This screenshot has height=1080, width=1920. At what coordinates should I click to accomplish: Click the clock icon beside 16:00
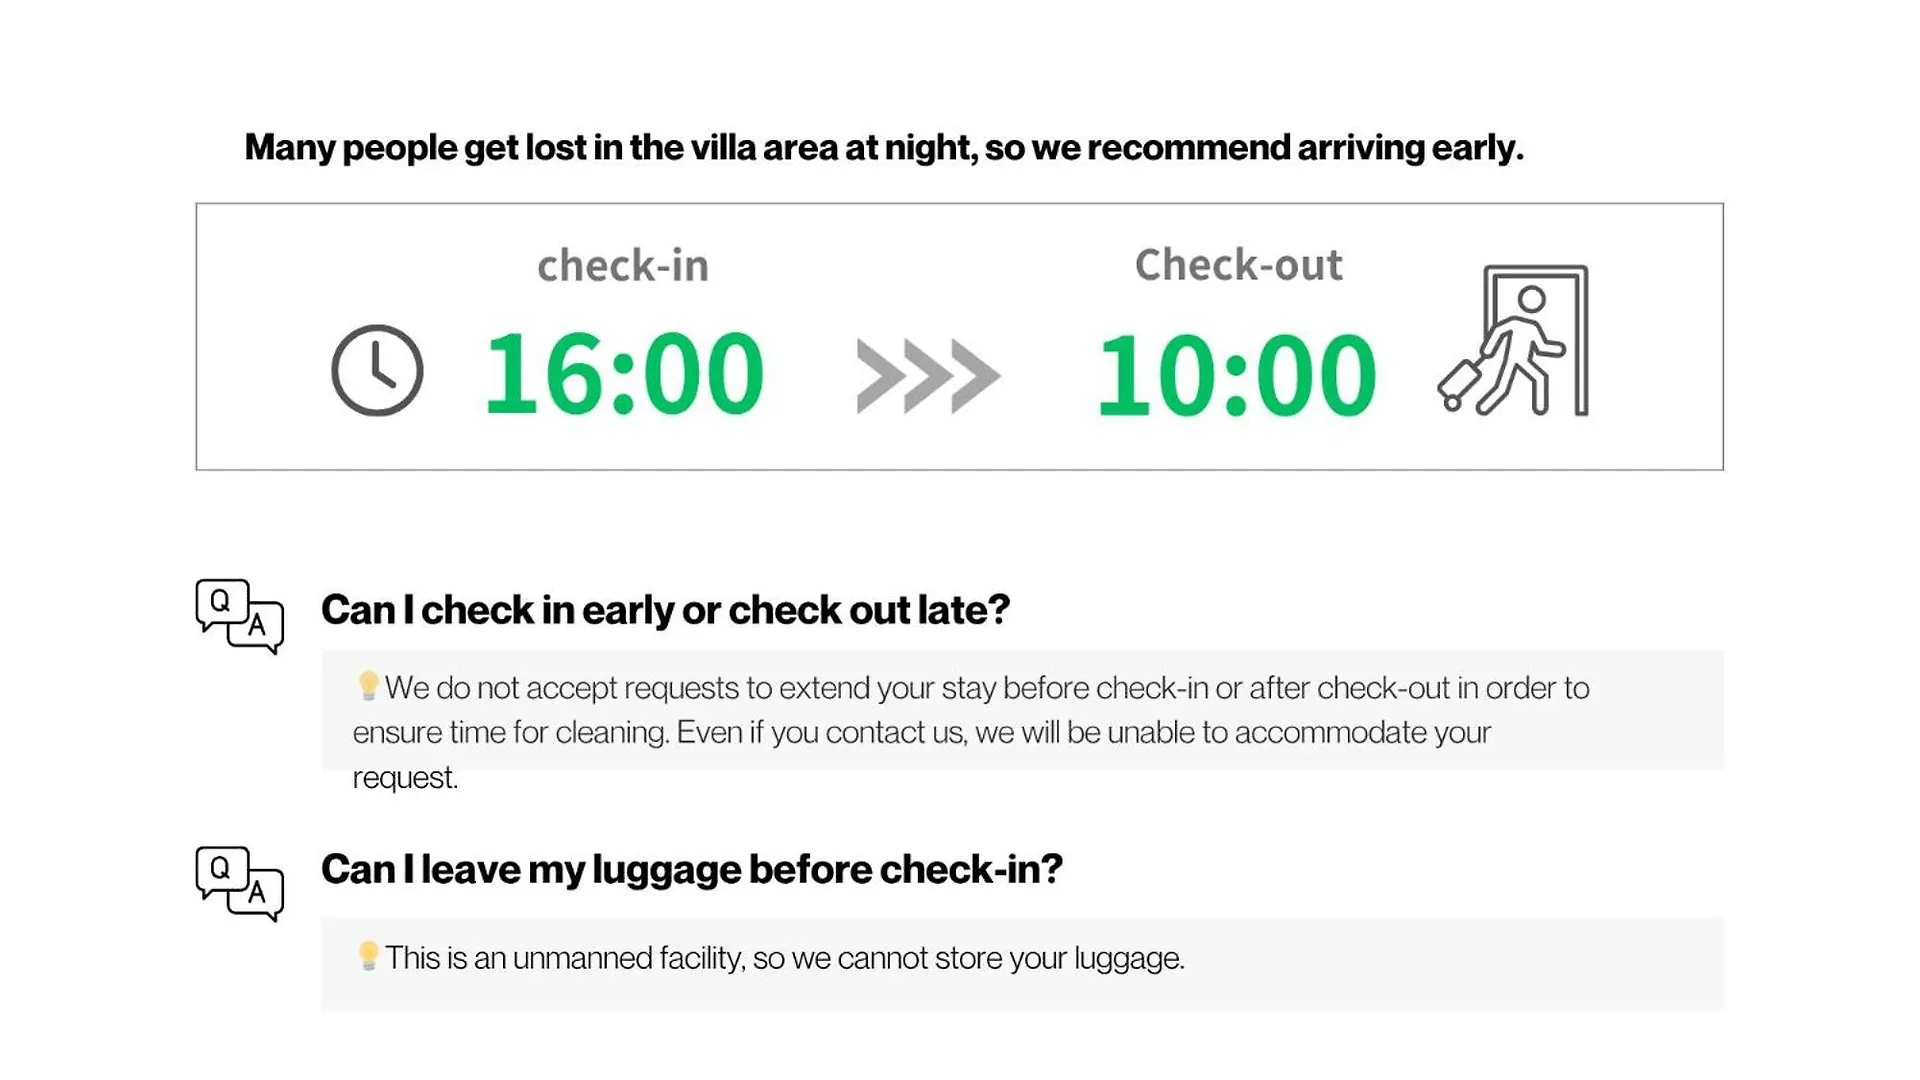[x=377, y=370]
